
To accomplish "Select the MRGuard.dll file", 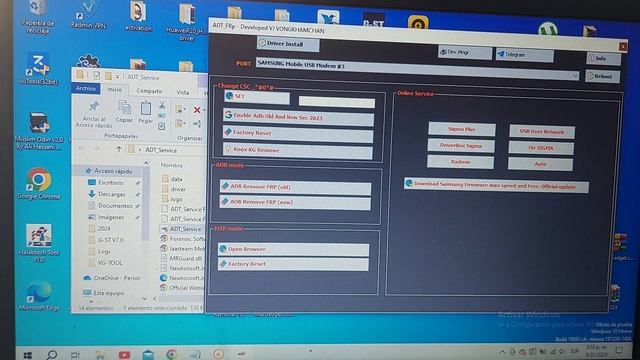I will (x=185, y=258).
